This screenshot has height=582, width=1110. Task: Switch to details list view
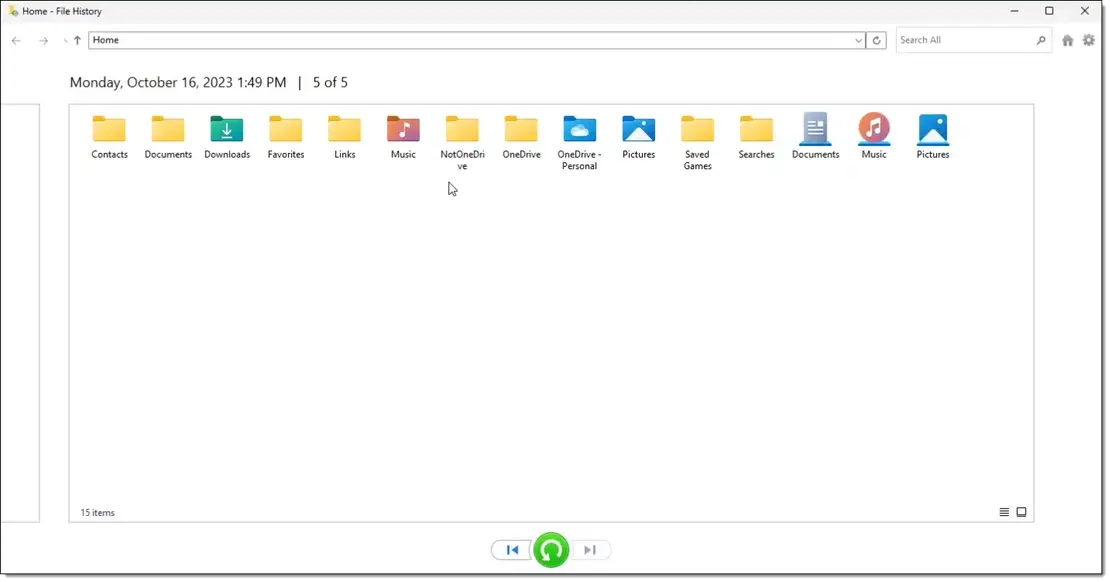coord(1004,512)
